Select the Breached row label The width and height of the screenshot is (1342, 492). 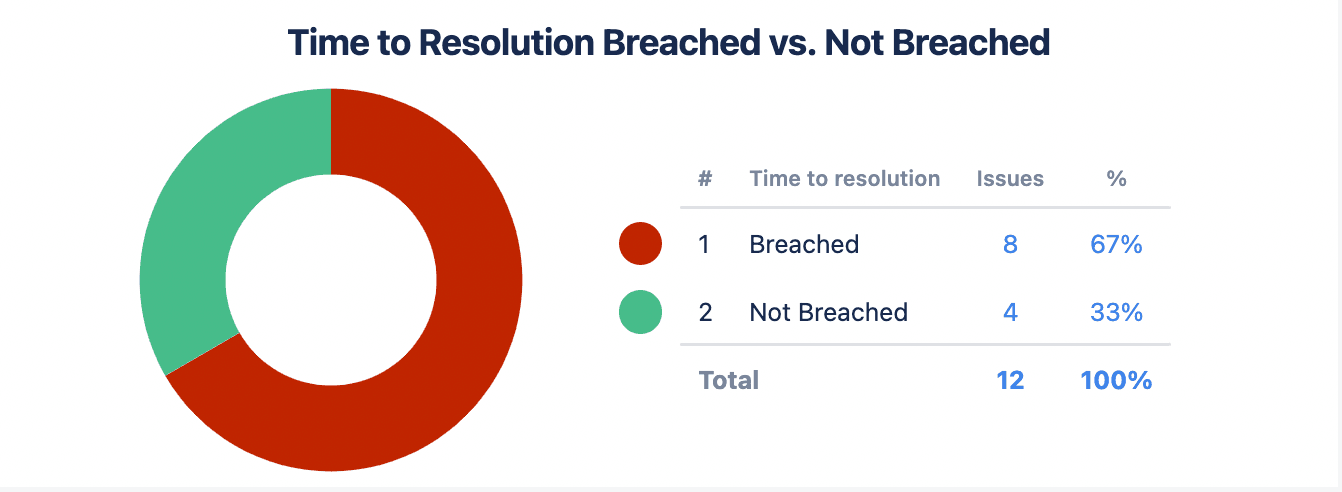pyautogui.click(x=804, y=244)
